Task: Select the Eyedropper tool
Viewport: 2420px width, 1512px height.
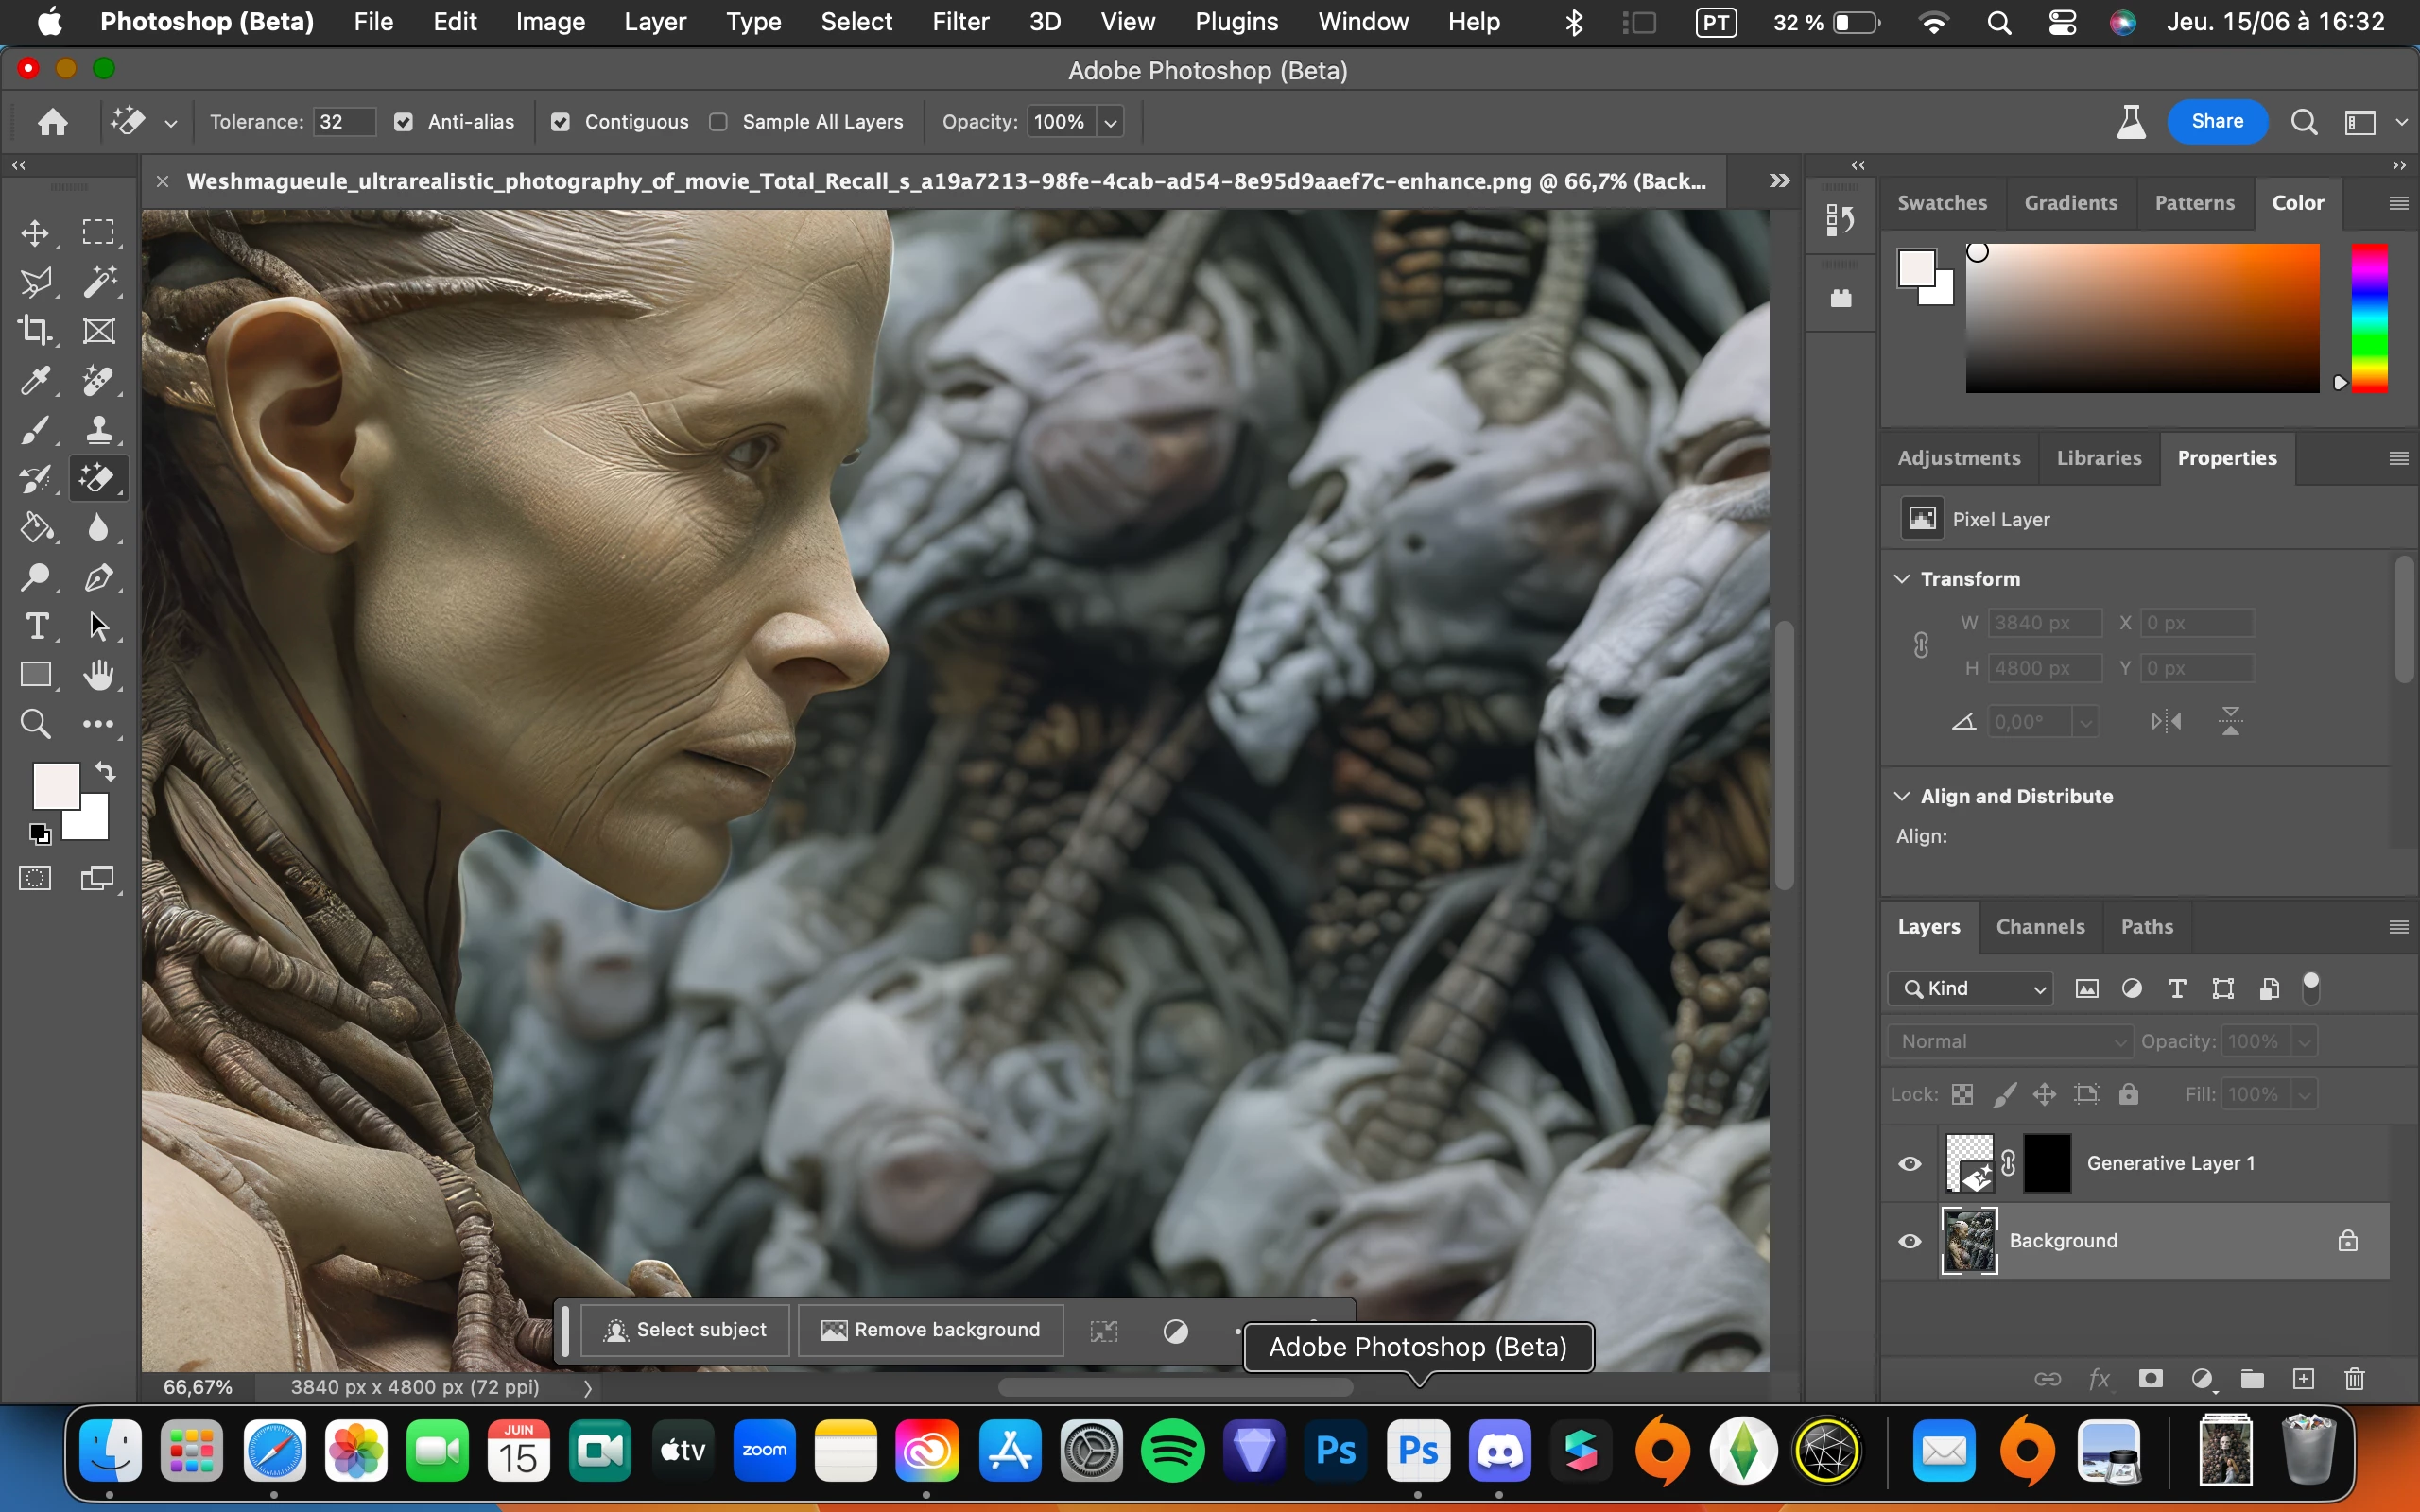Action: pyautogui.click(x=35, y=381)
